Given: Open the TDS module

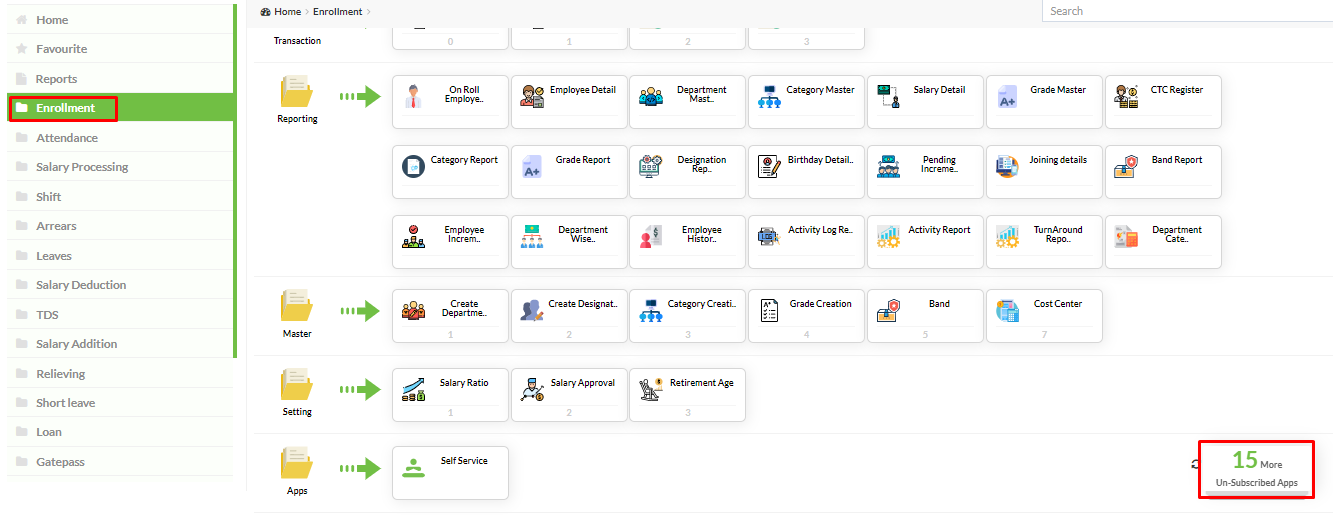Looking at the screenshot, I should click(x=121, y=314).
